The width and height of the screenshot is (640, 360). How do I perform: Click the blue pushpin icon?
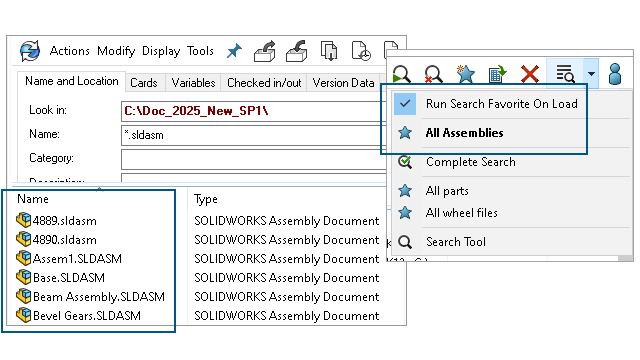tap(234, 51)
